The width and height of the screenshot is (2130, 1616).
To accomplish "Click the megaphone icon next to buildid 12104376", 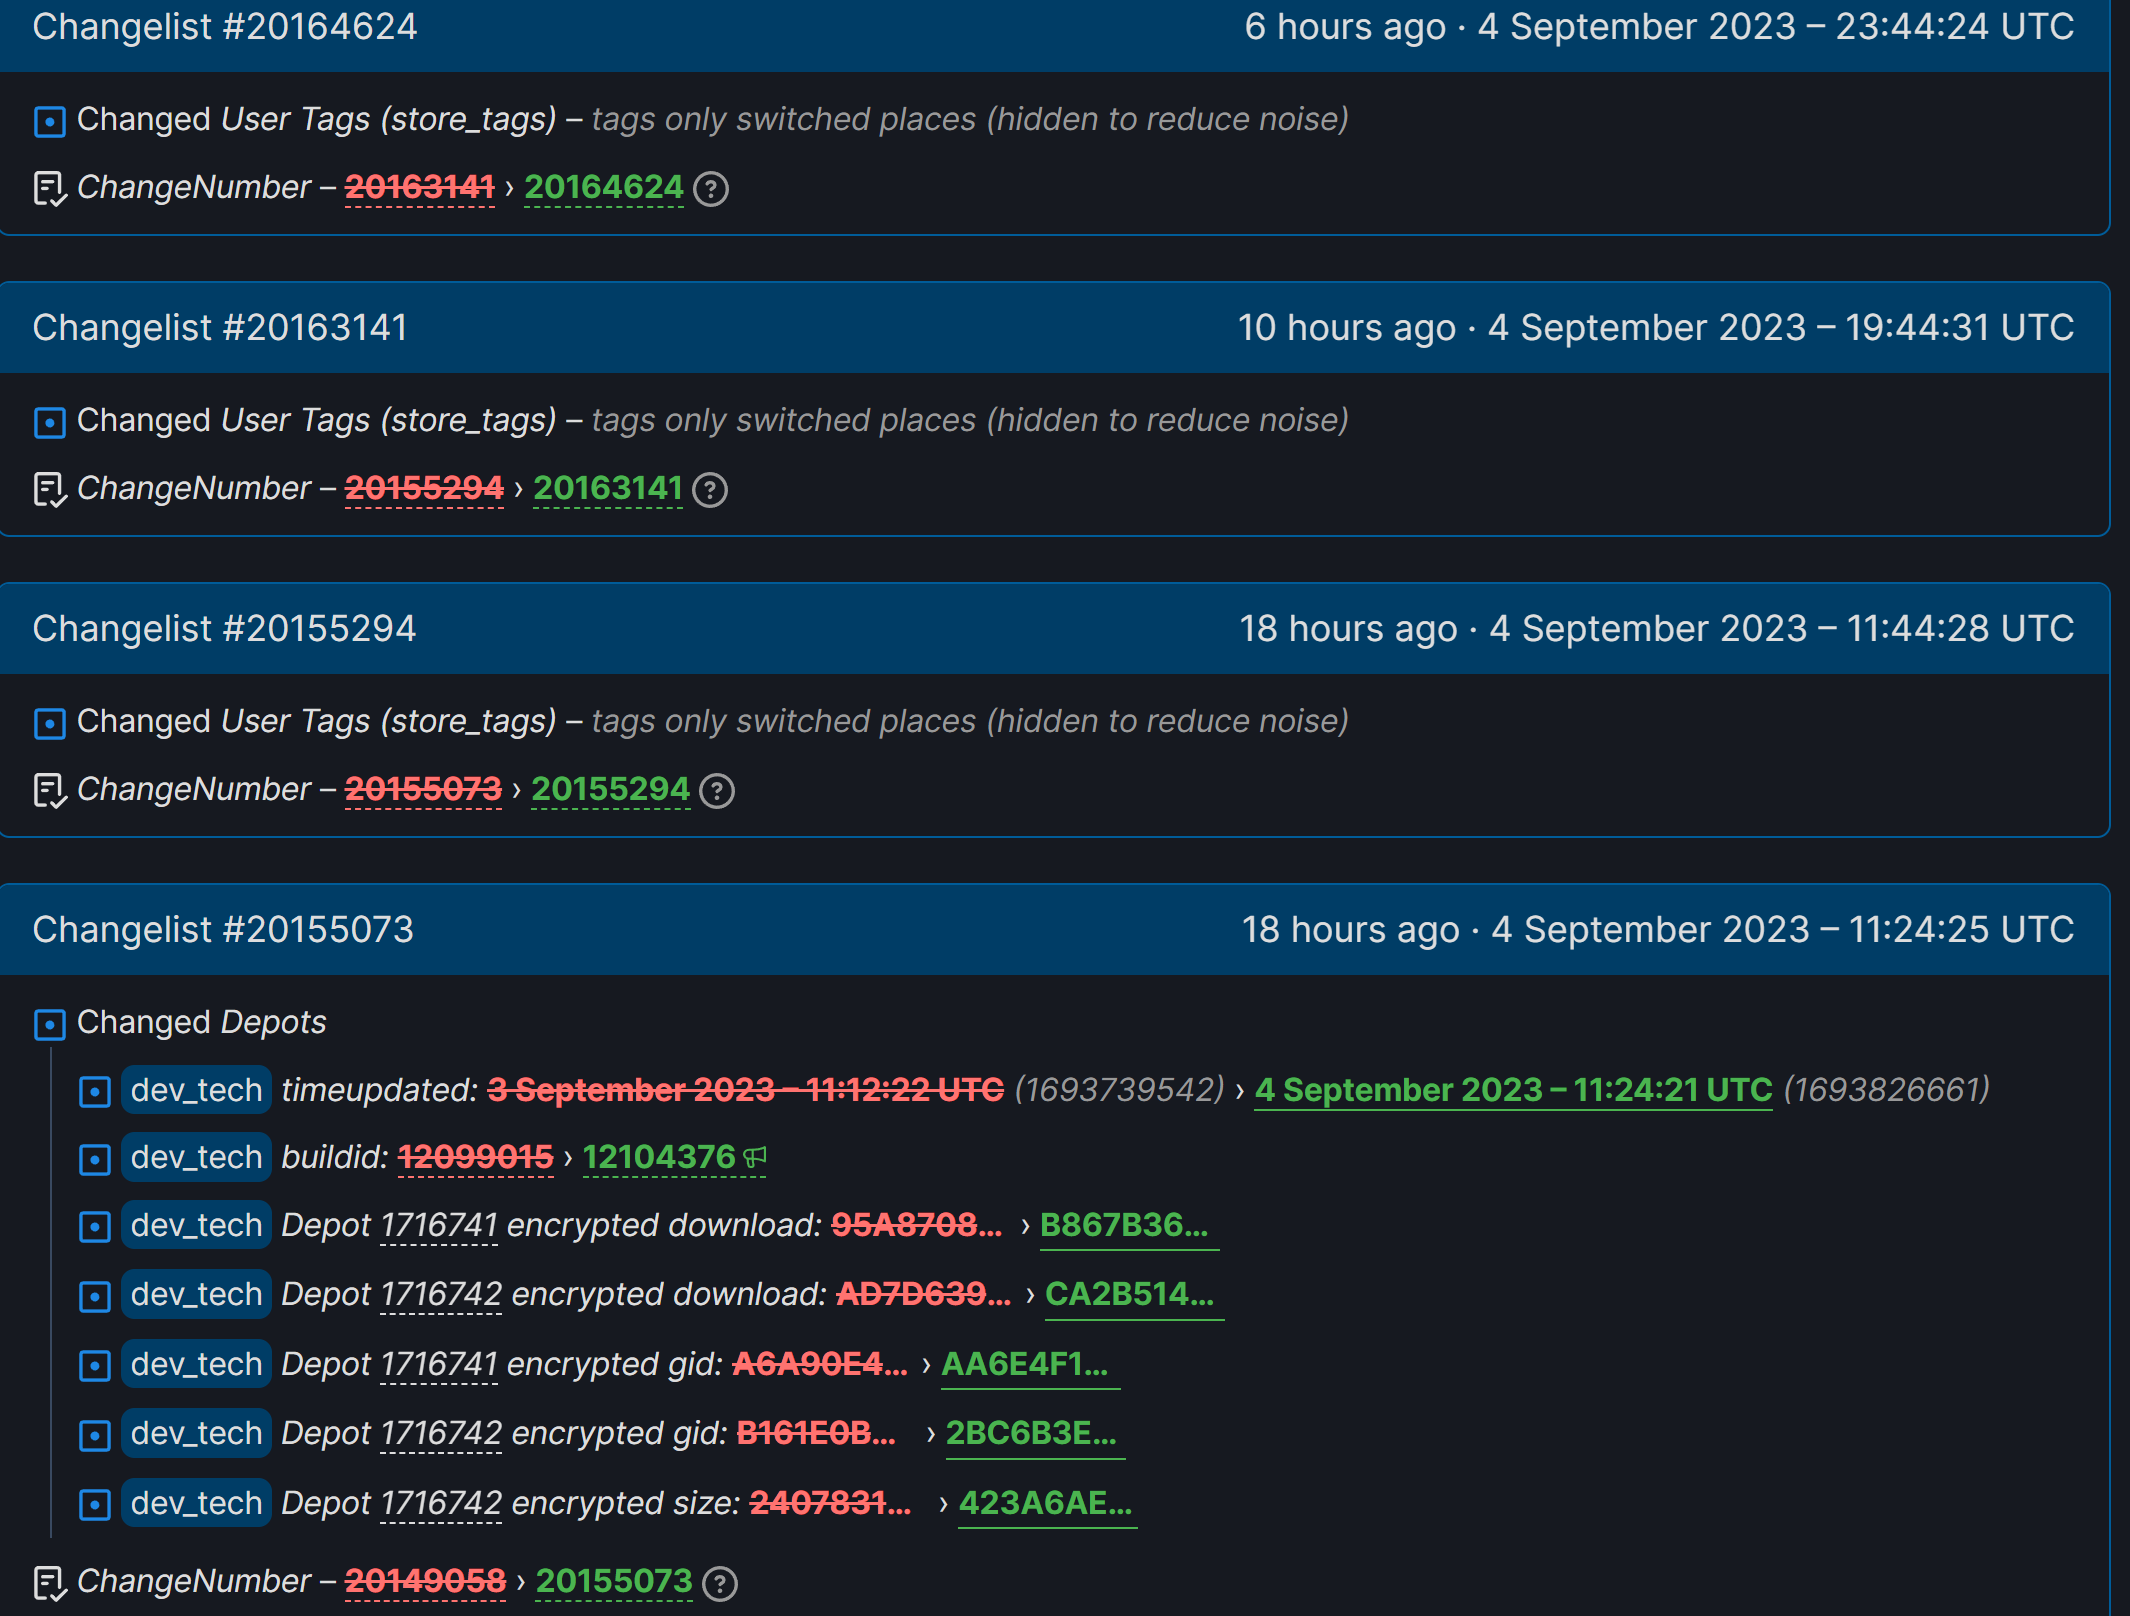I will click(755, 1157).
